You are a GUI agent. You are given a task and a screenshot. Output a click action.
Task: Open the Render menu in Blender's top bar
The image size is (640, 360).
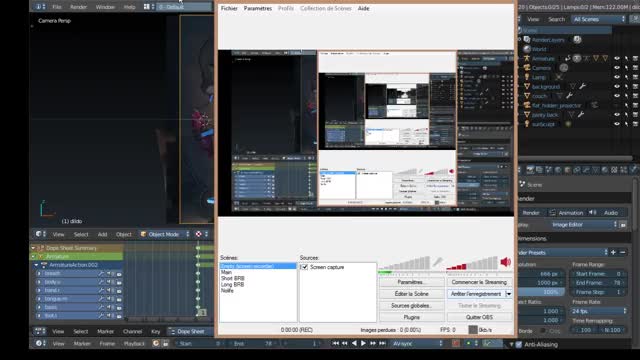coord(78,7)
